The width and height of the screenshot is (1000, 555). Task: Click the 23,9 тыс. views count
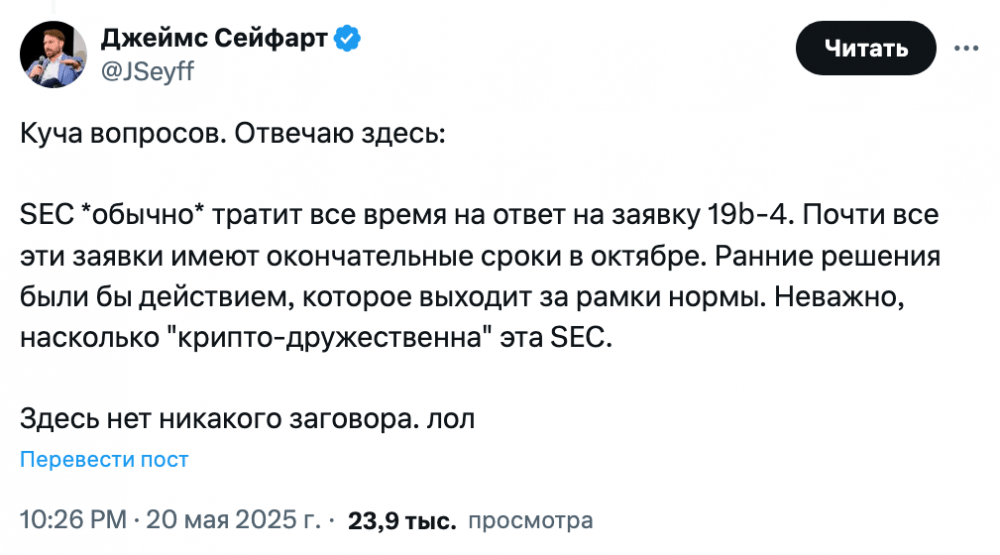pyautogui.click(x=402, y=521)
